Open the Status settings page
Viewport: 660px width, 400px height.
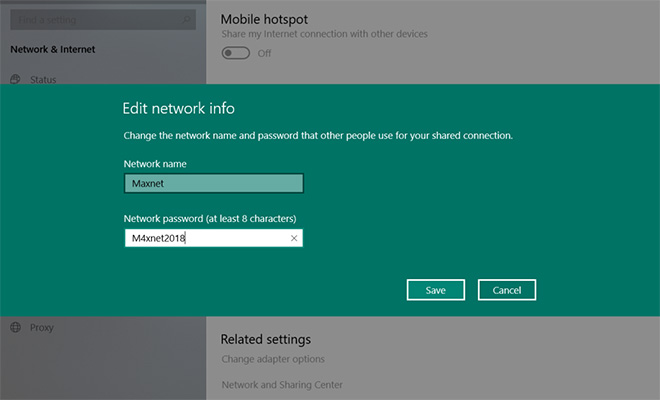point(43,80)
